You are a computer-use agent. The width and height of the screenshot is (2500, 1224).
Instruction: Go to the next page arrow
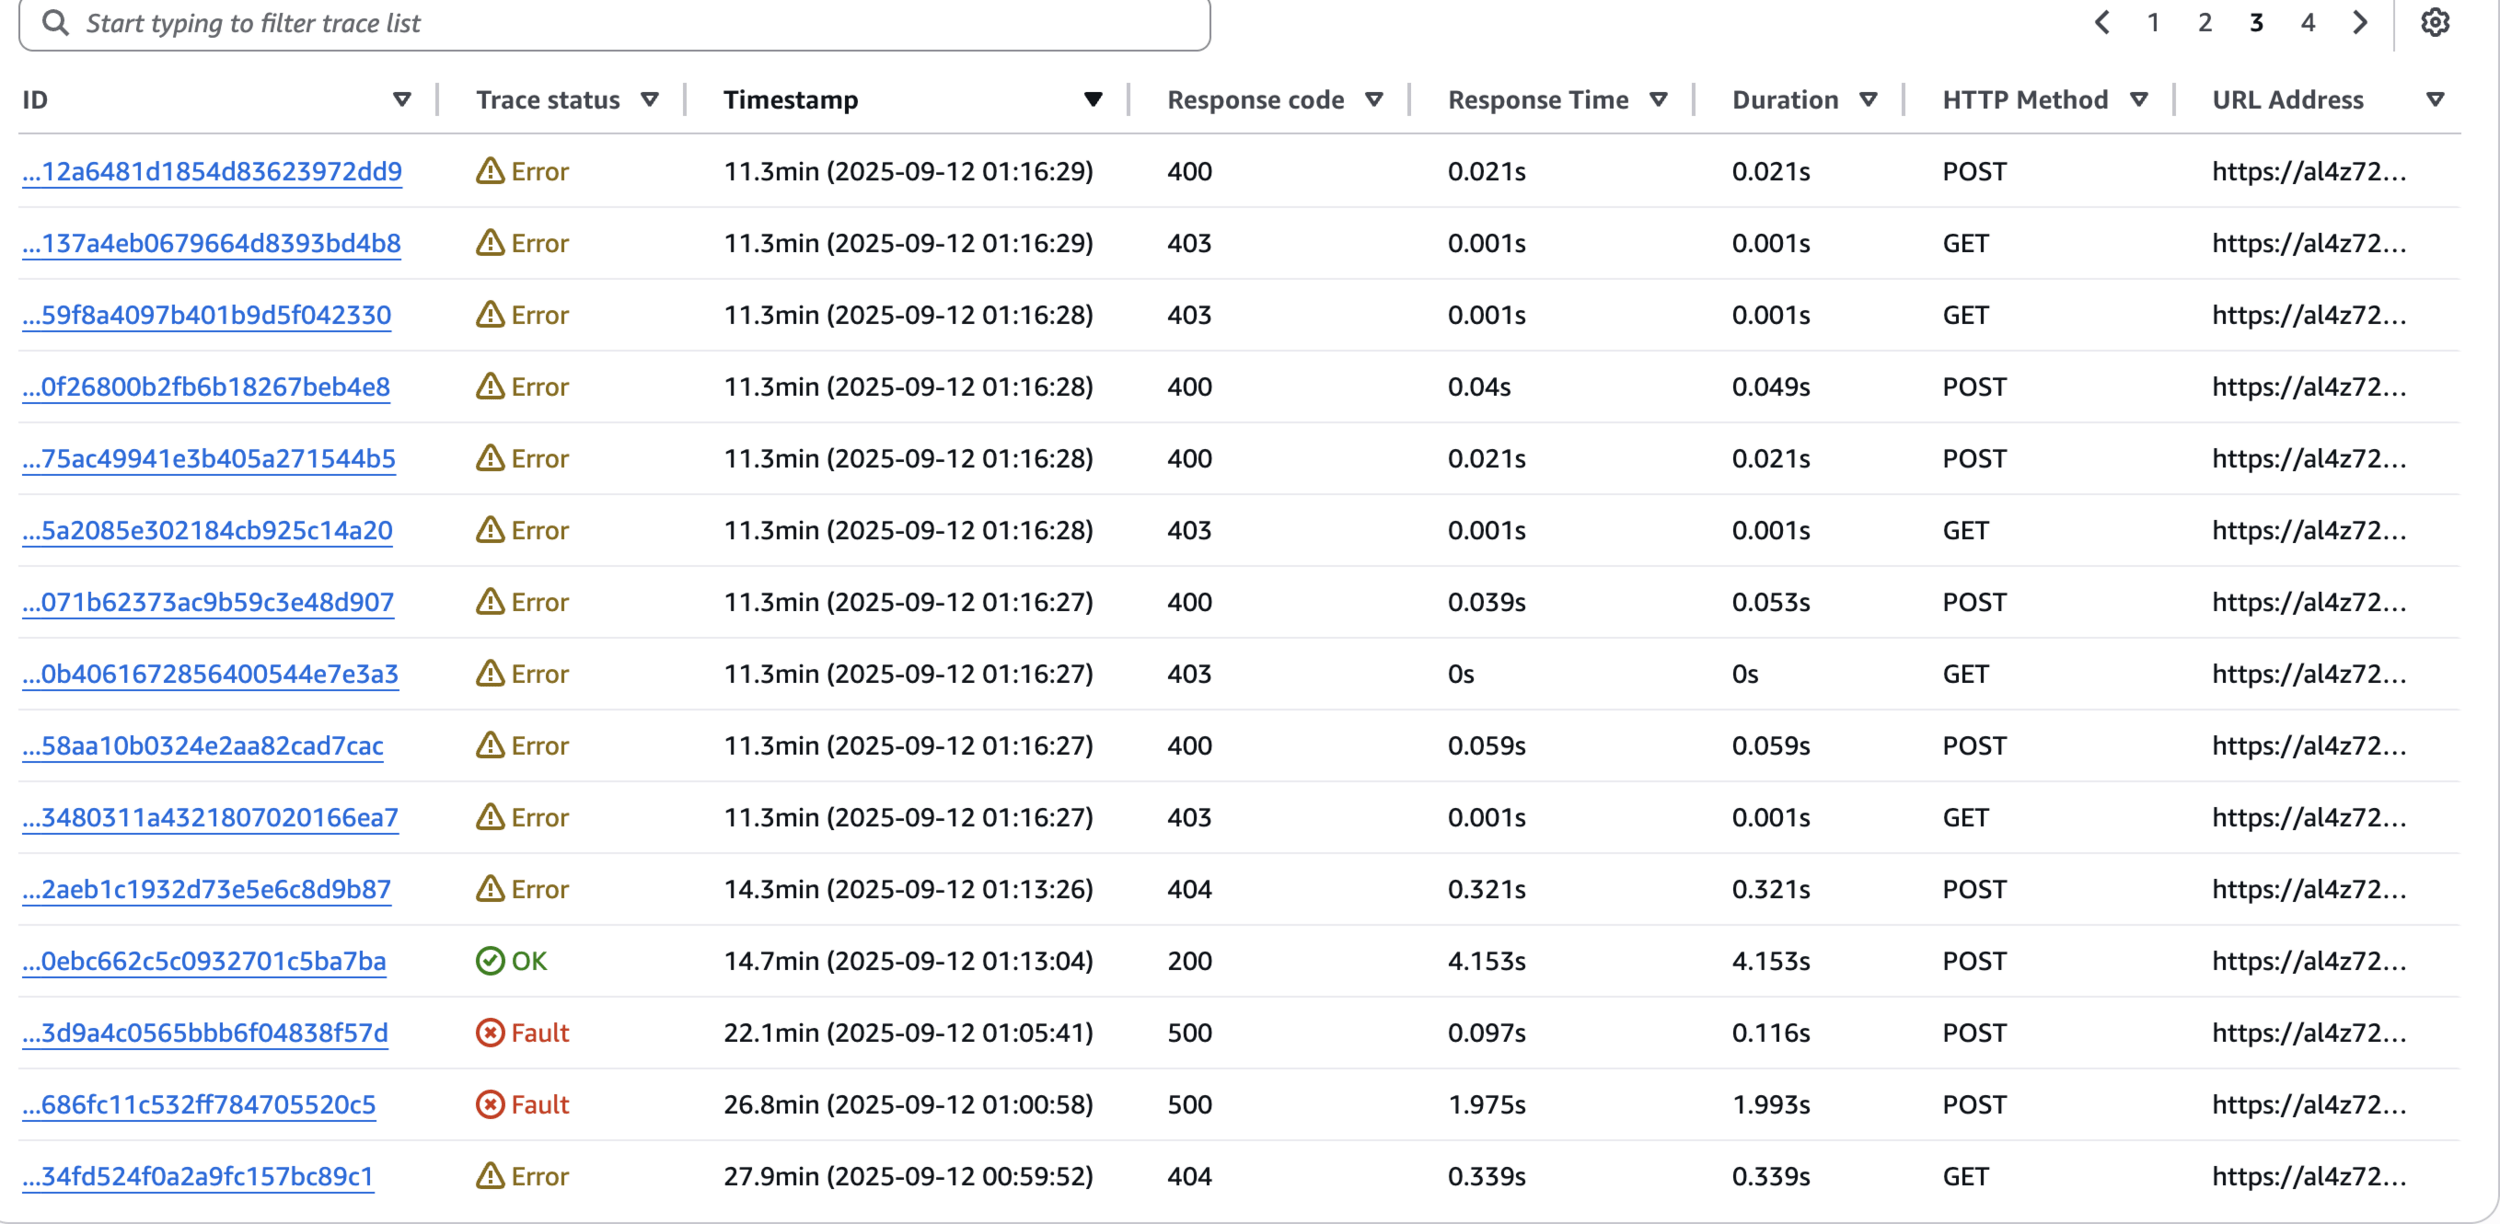pos(2360,22)
